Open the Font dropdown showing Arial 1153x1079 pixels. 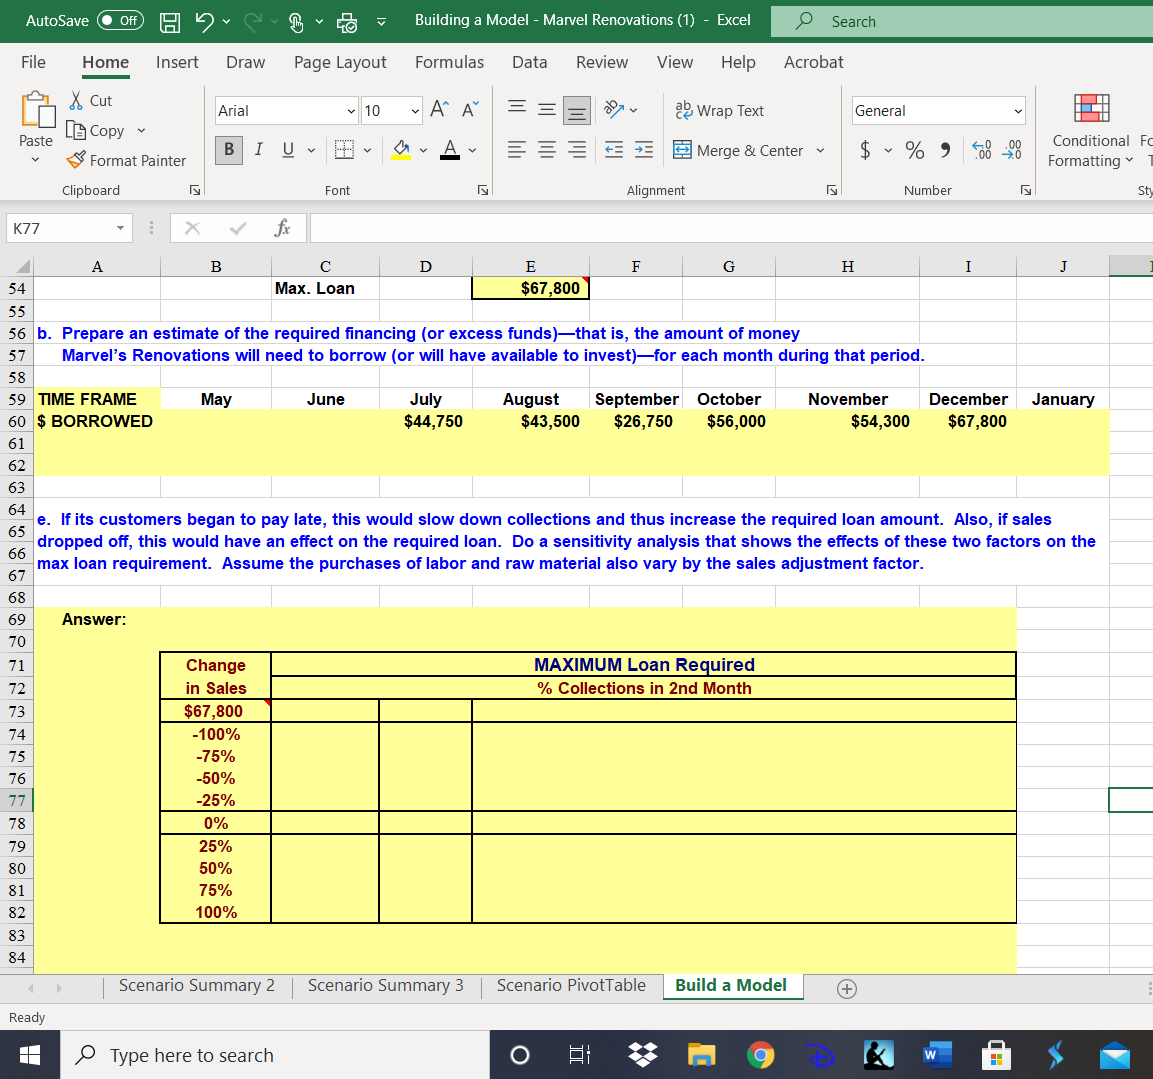coord(285,110)
